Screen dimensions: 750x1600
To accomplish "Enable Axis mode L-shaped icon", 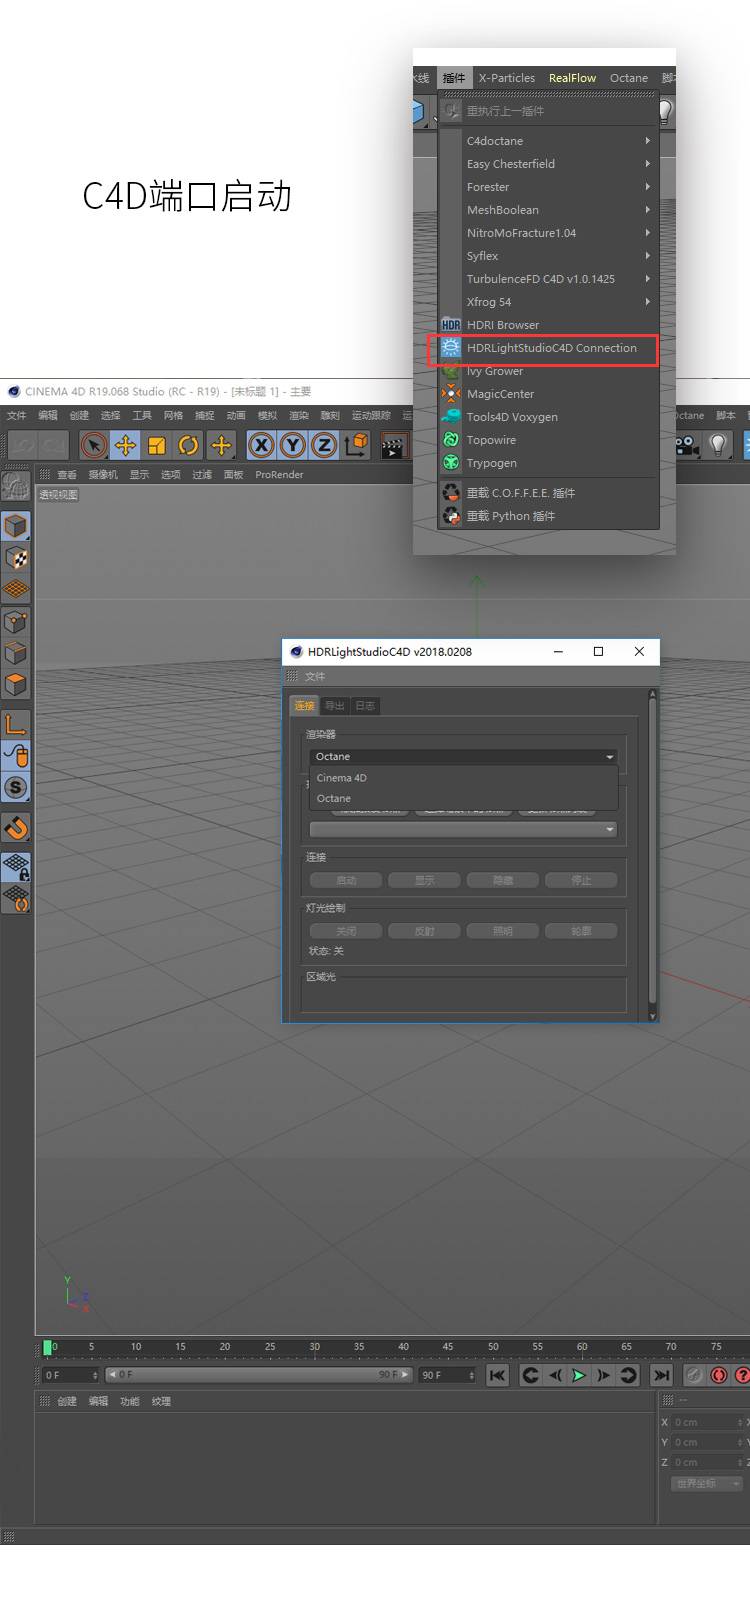I will pyautogui.click(x=15, y=724).
